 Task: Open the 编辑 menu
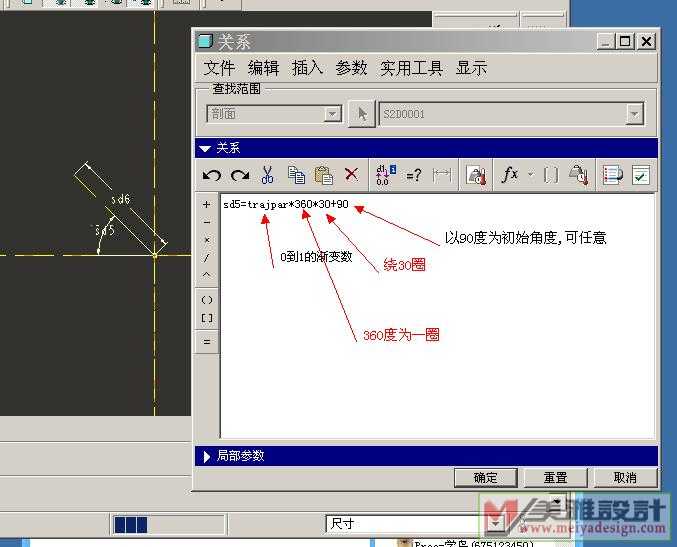click(x=263, y=68)
